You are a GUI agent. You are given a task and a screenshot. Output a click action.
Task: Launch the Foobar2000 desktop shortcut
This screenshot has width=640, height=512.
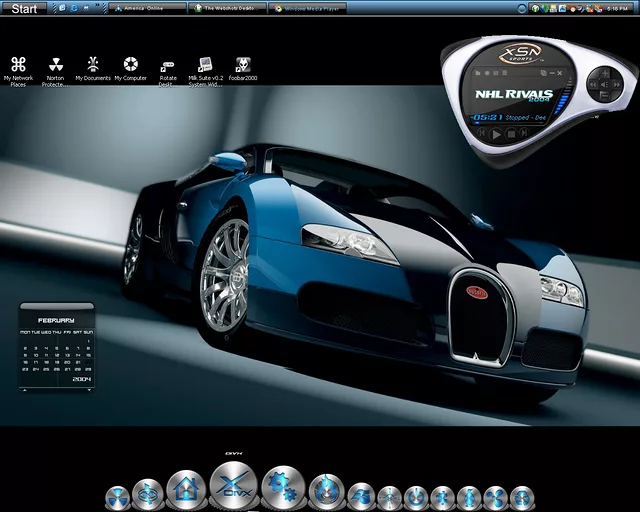242,66
